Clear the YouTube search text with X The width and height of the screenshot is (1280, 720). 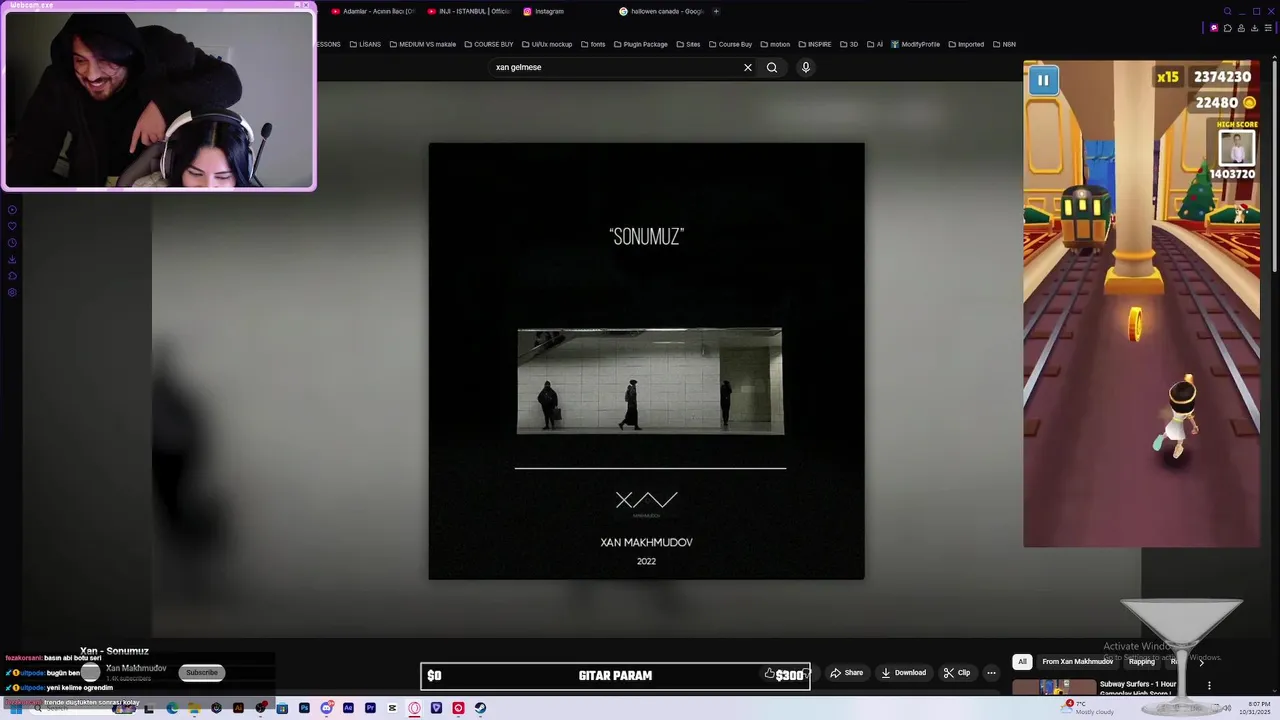(x=747, y=67)
